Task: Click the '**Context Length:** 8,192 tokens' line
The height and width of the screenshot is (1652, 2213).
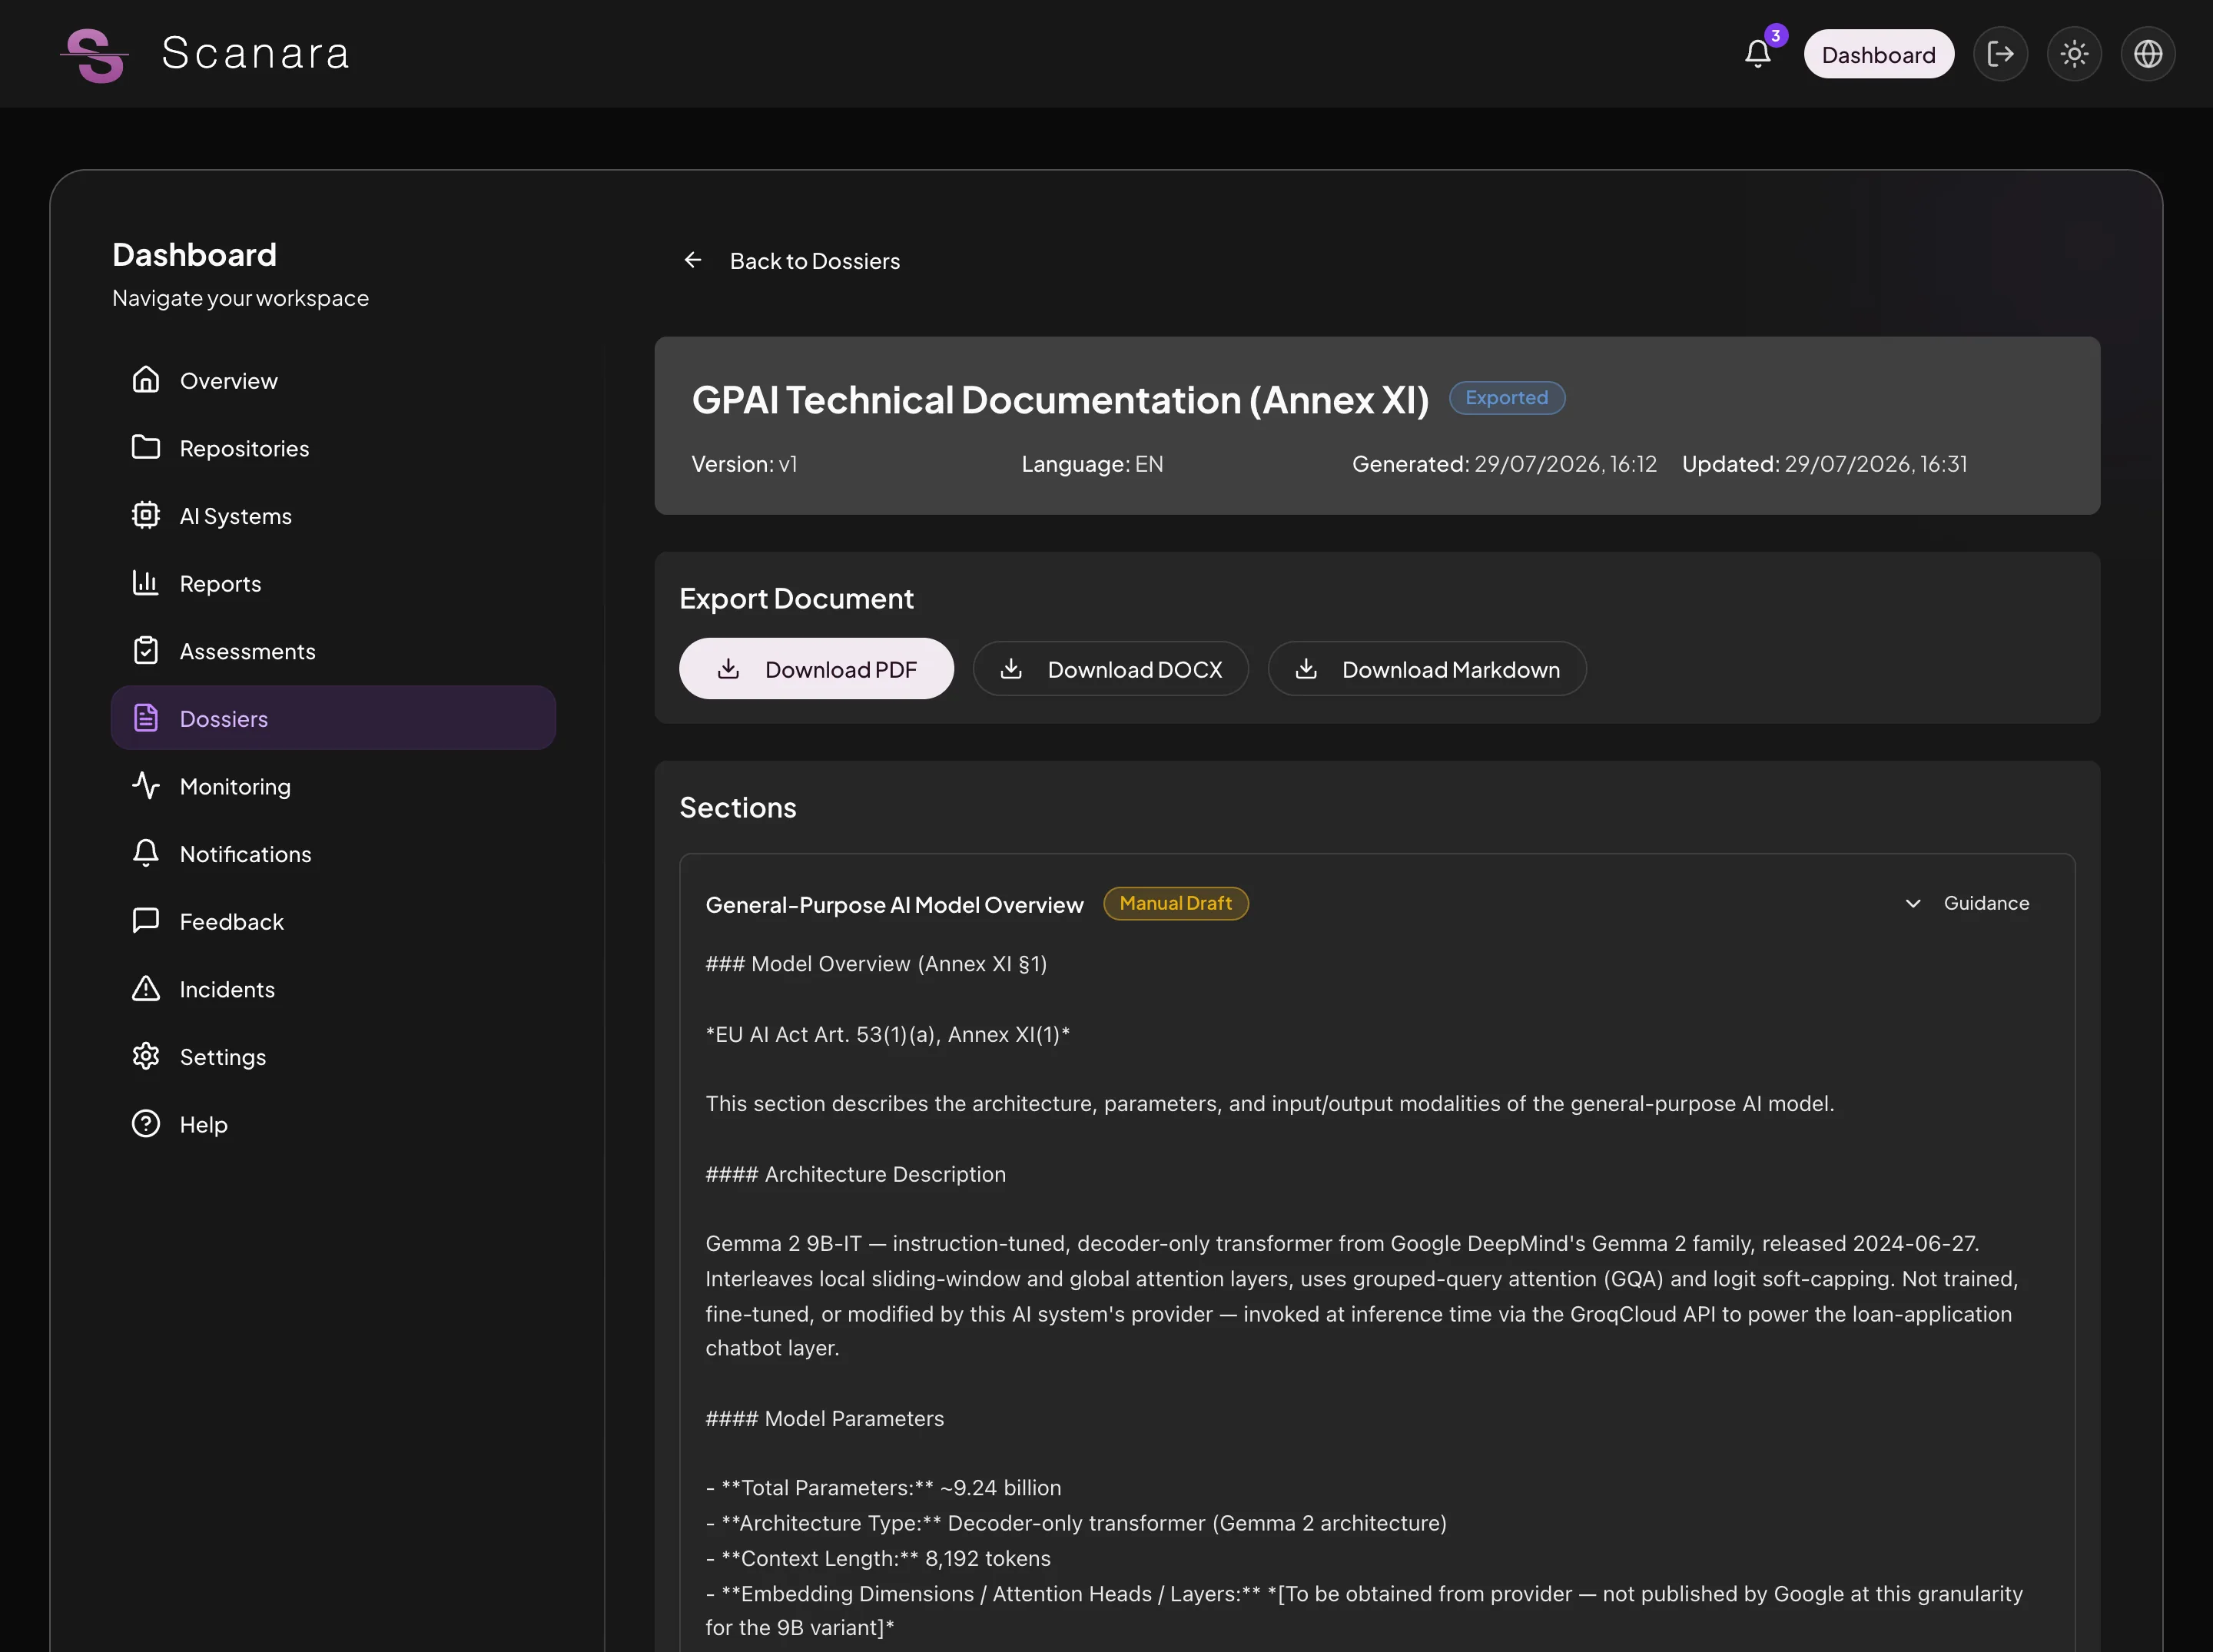Action: (878, 1558)
